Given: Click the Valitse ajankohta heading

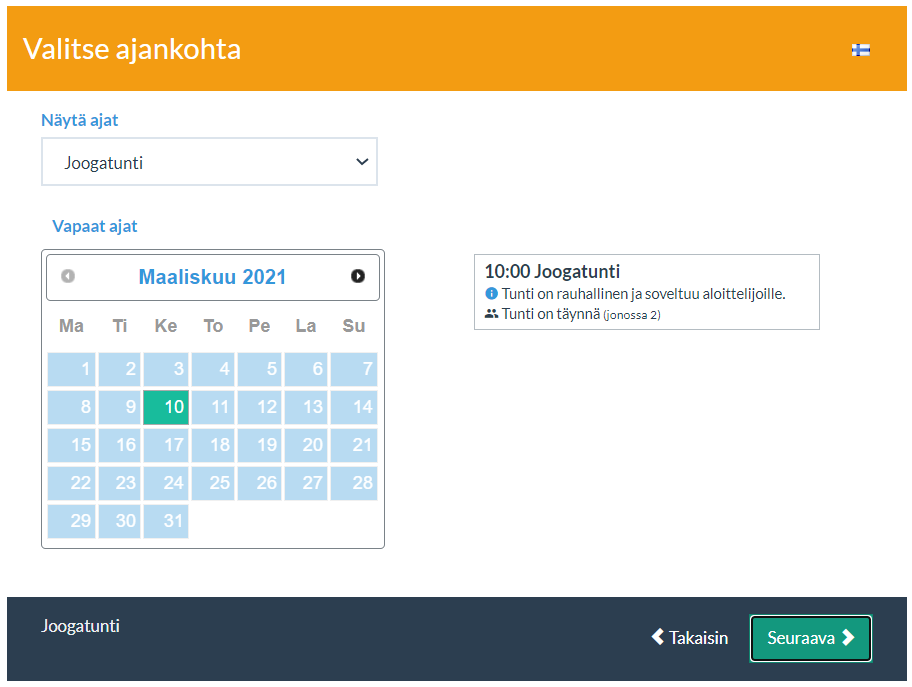Looking at the screenshot, I should pos(132,49).
